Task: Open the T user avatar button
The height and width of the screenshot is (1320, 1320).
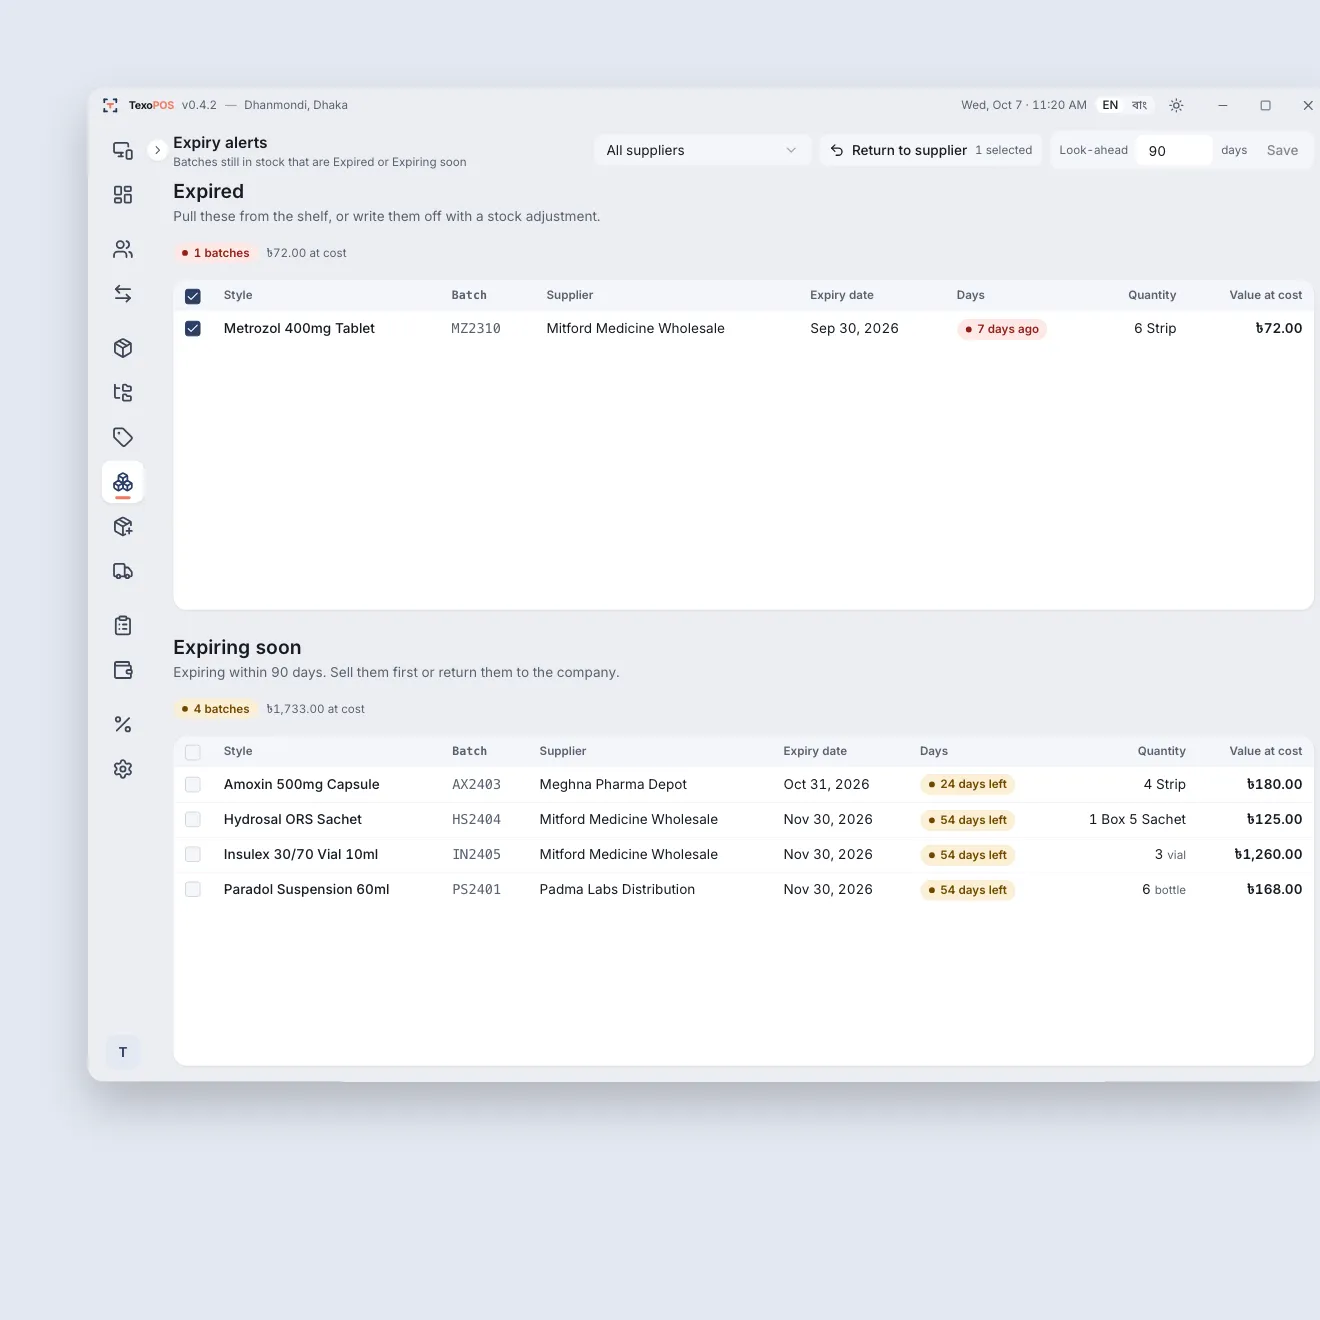Action: (x=123, y=1052)
